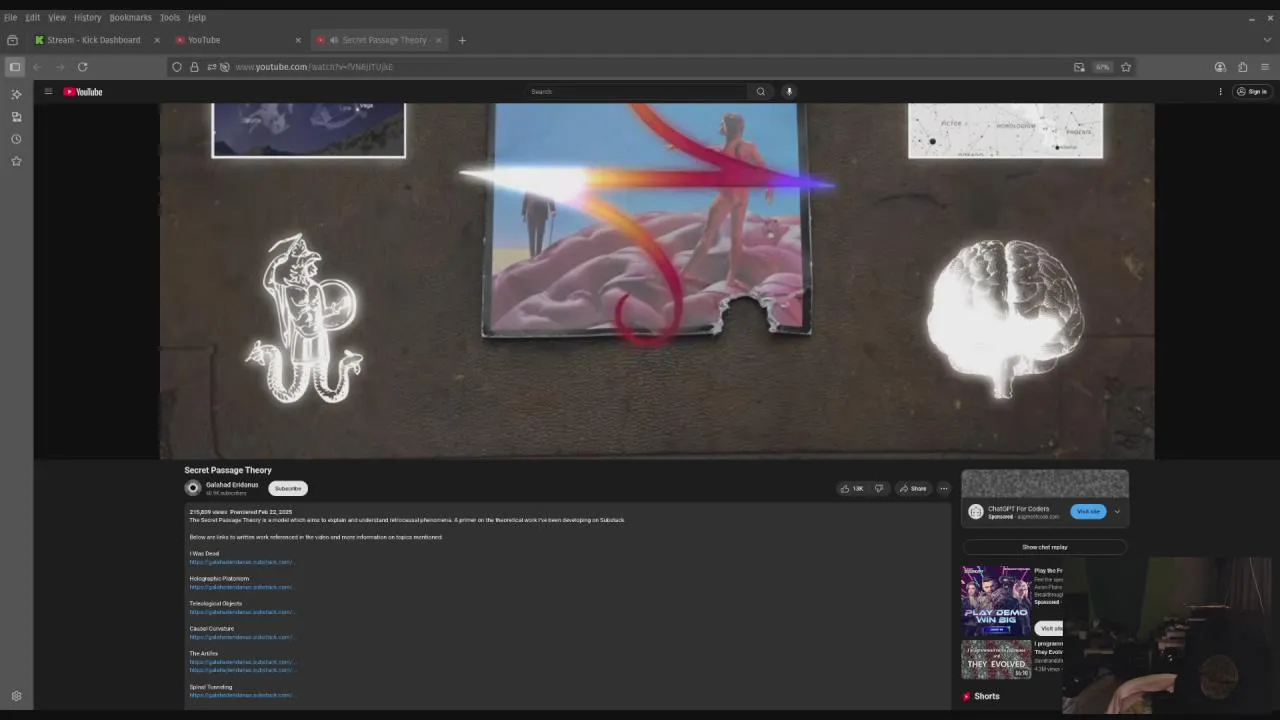
Task: Open the substack link under Spinal Tunneling
Action: click(241, 695)
